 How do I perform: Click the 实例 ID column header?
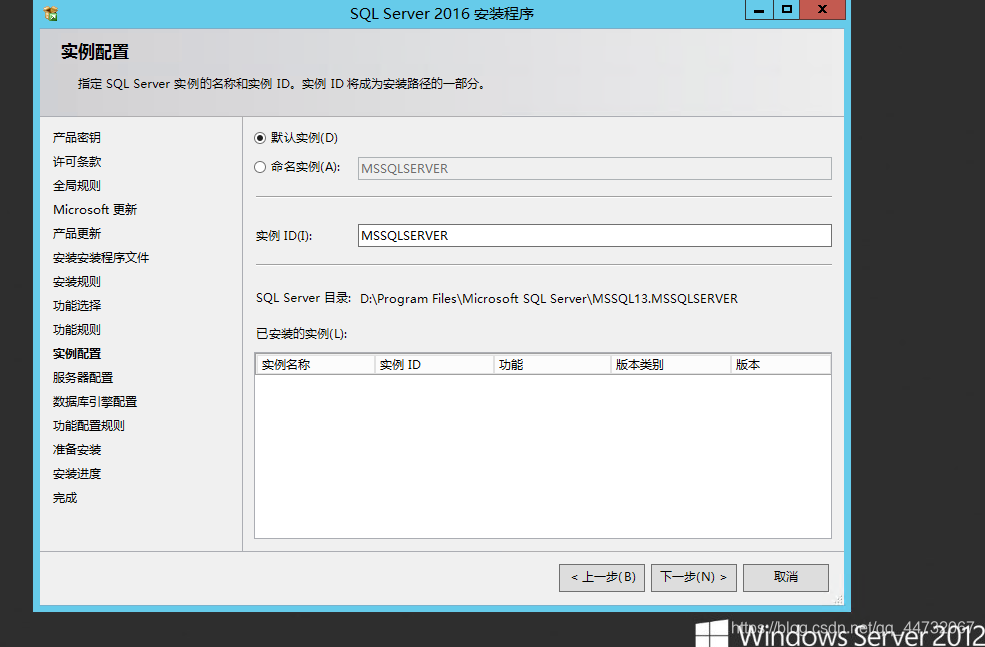click(434, 364)
